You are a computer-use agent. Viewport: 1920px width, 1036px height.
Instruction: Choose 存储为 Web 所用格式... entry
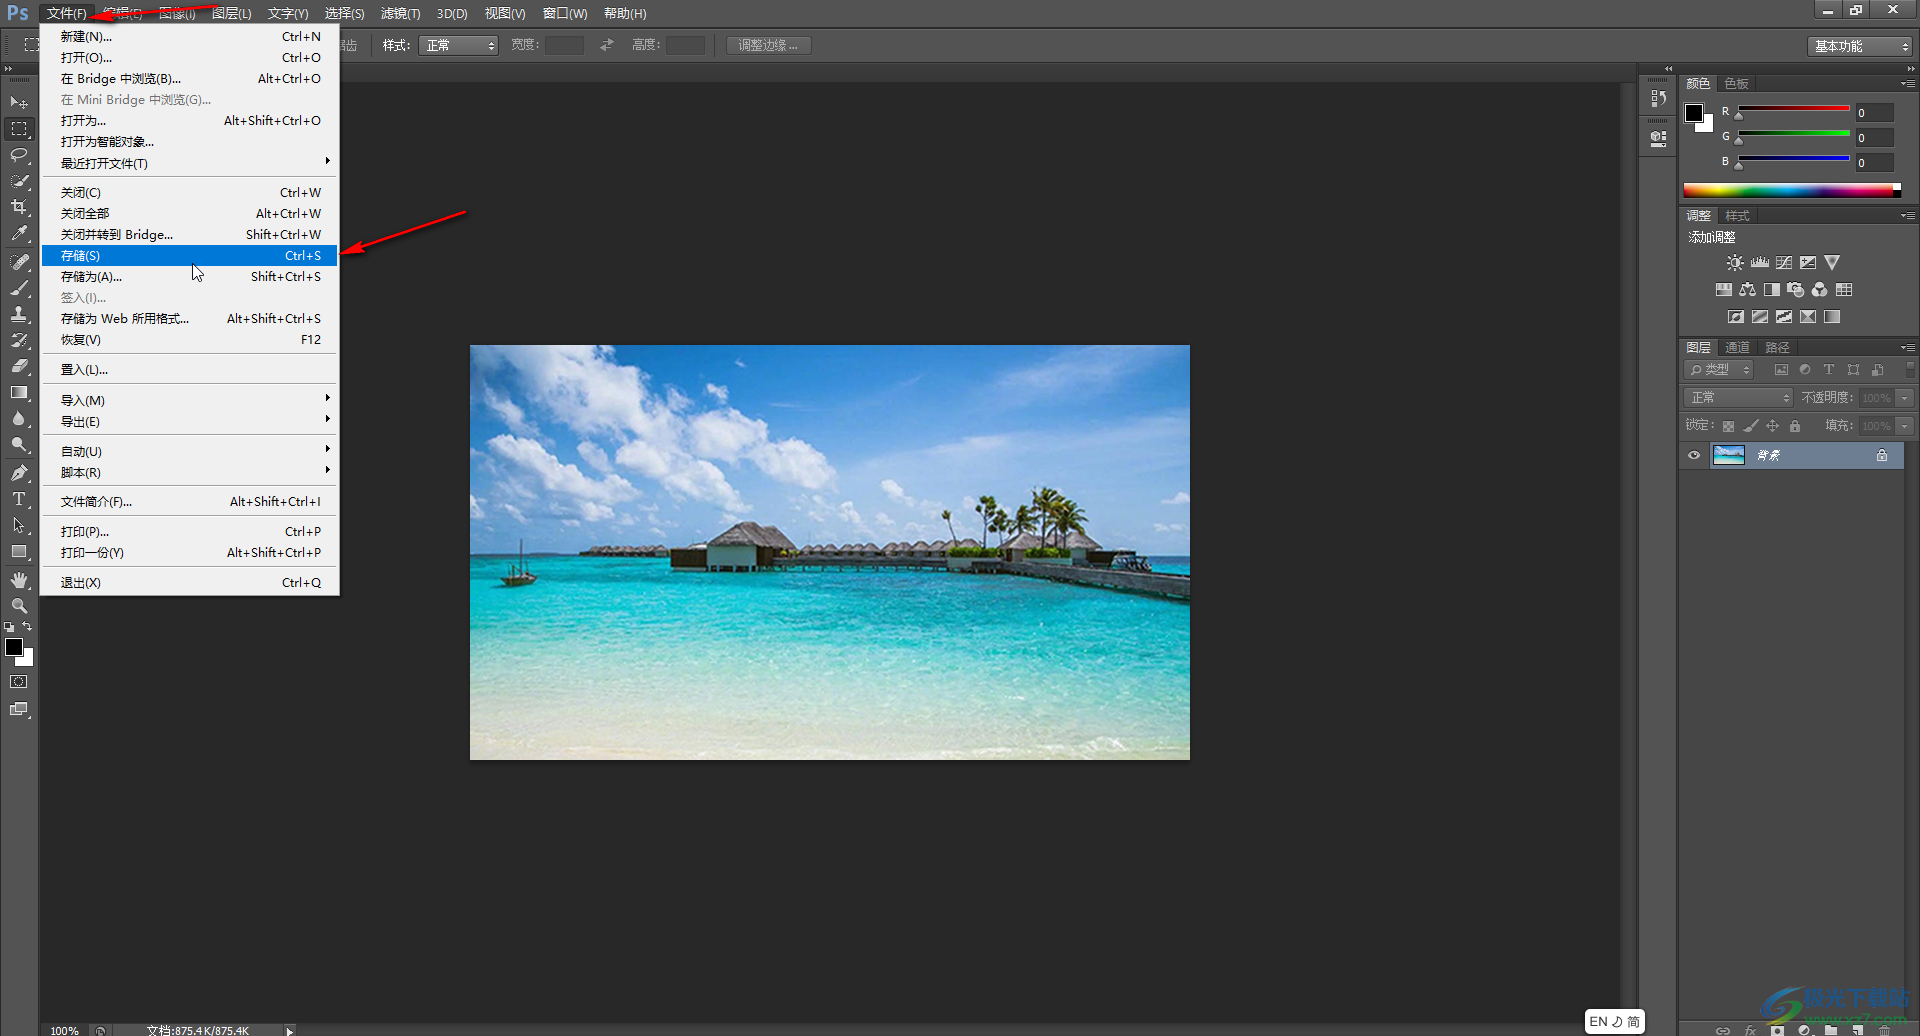pos(190,319)
